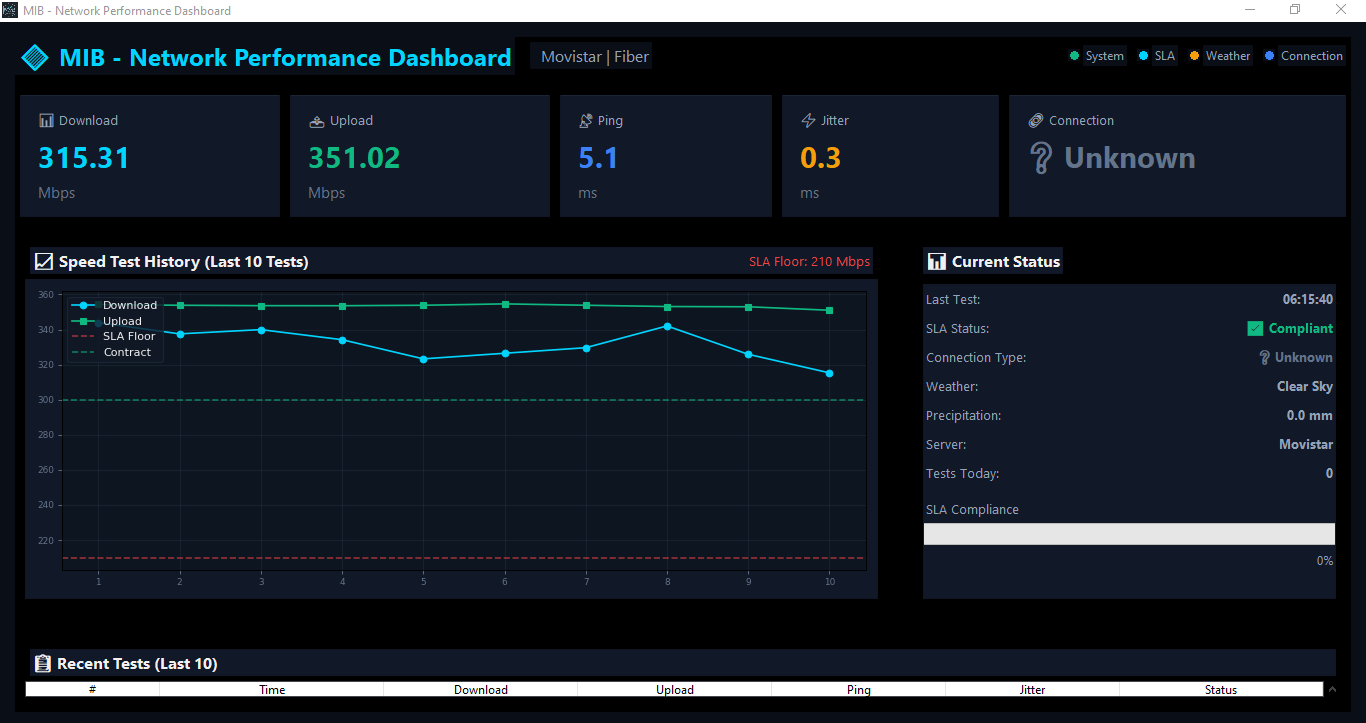Click the Contract legend entry
The width and height of the screenshot is (1366, 723).
tap(112, 352)
